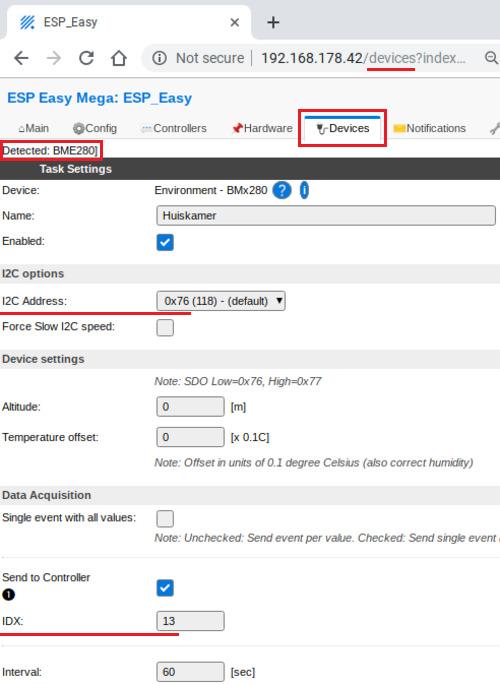Screen dimensions: 500x684
Task: Go to browser home page icon
Action: pyautogui.click(x=119, y=58)
